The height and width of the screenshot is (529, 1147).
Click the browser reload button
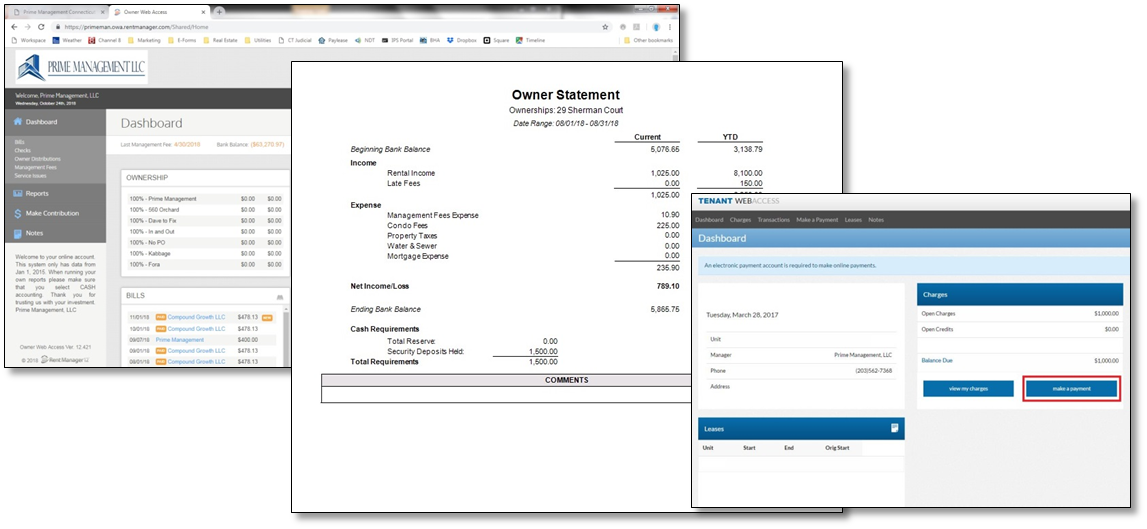43,27
